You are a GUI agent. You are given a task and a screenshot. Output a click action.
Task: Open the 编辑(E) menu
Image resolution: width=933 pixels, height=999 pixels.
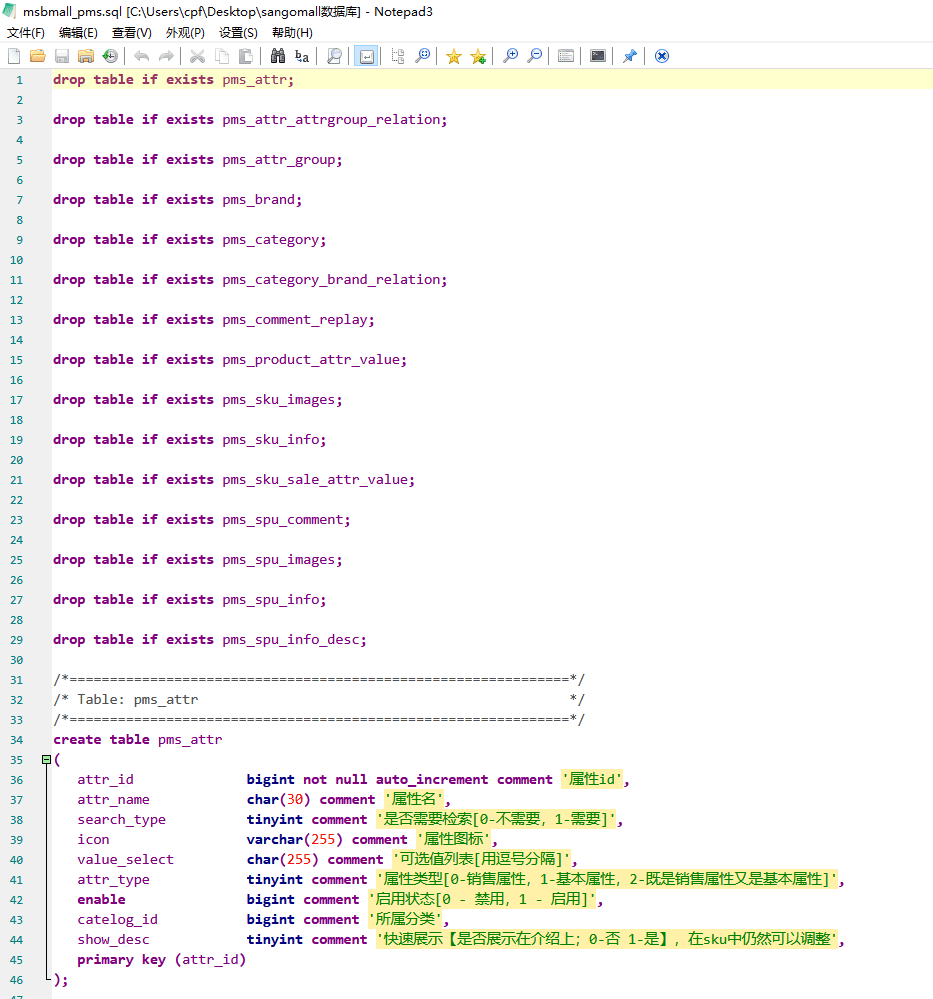click(78, 32)
